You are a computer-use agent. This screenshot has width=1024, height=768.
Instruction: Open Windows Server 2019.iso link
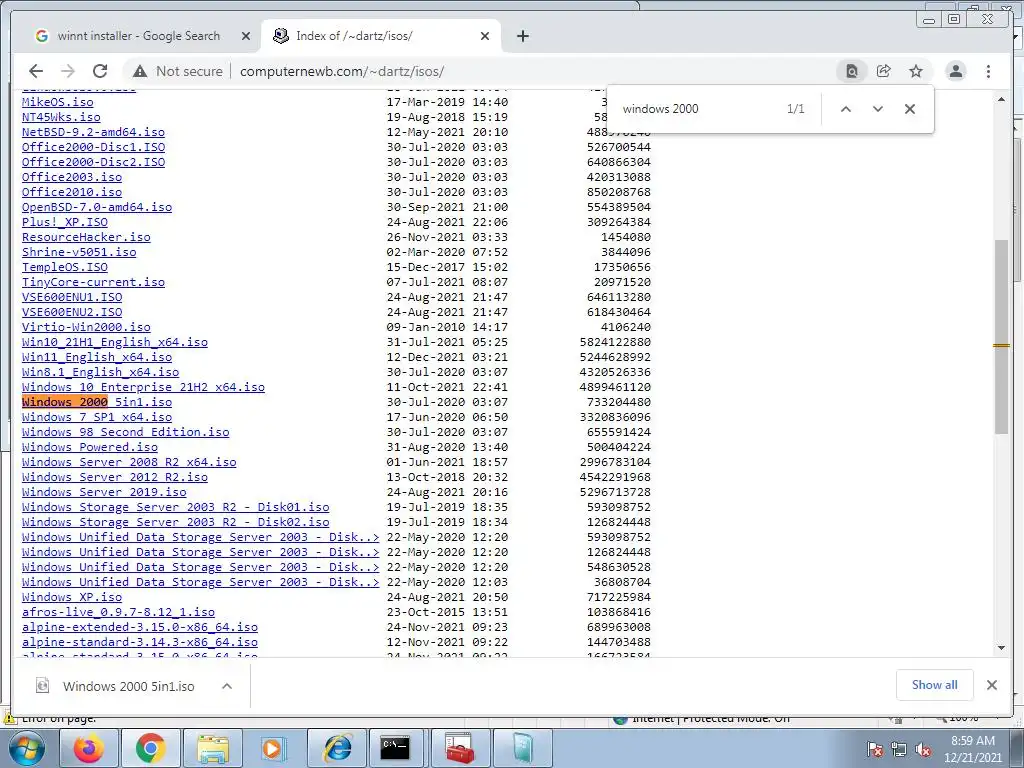pyautogui.click(x=104, y=492)
